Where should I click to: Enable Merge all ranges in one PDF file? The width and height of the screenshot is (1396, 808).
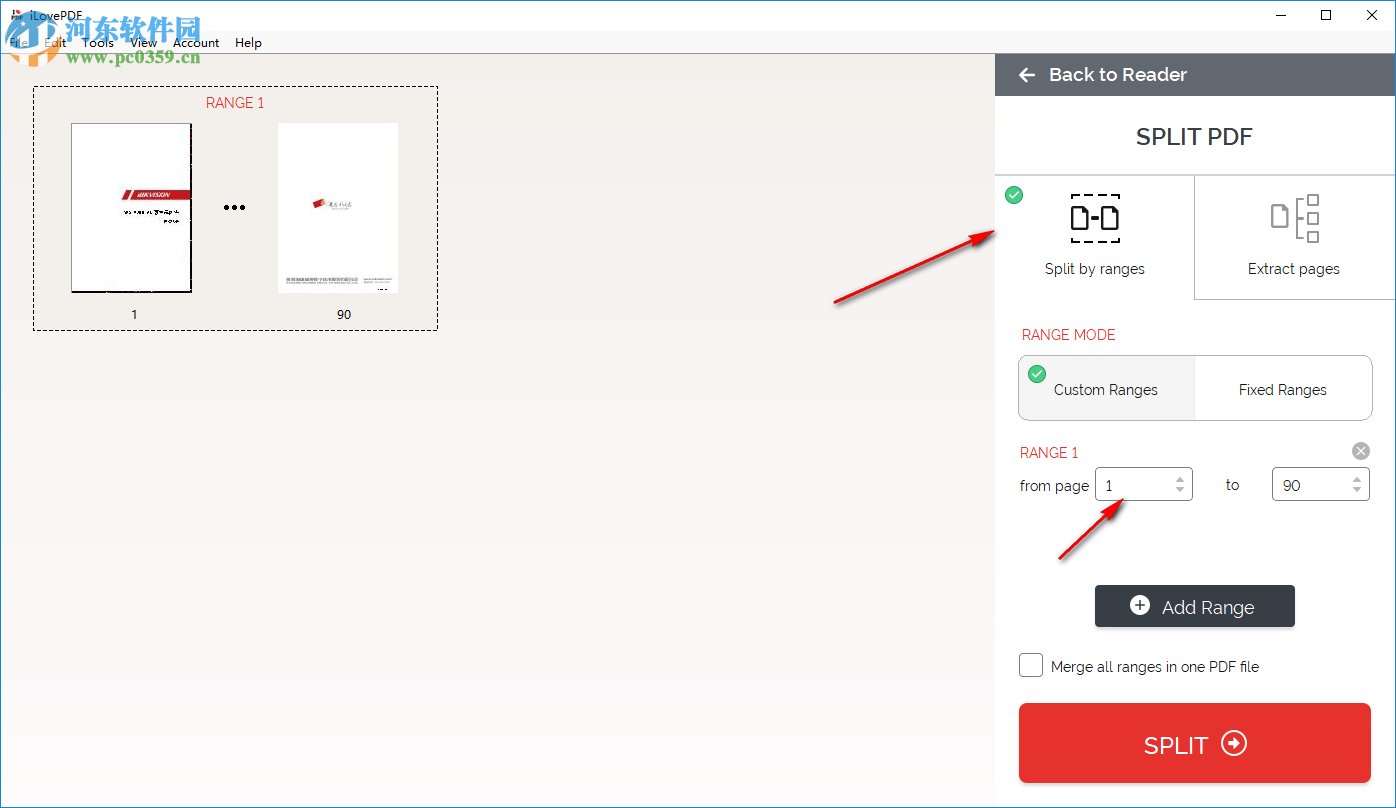1030,665
